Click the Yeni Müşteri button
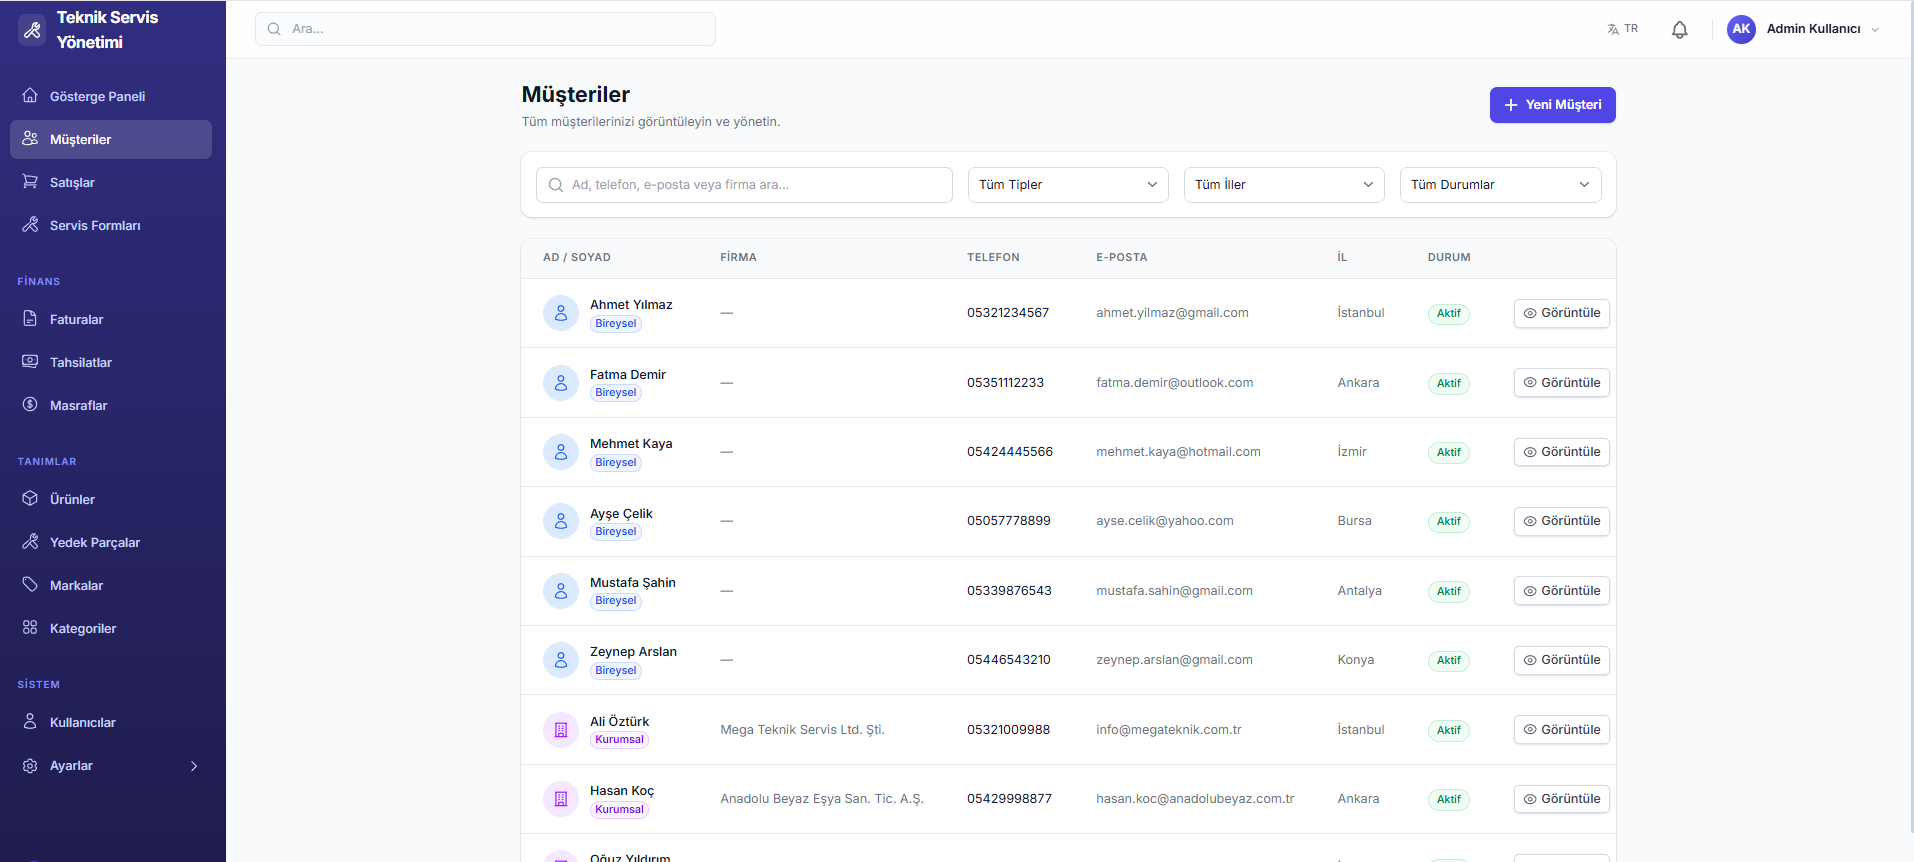Screen dimensions: 1914x862 tap(1552, 105)
